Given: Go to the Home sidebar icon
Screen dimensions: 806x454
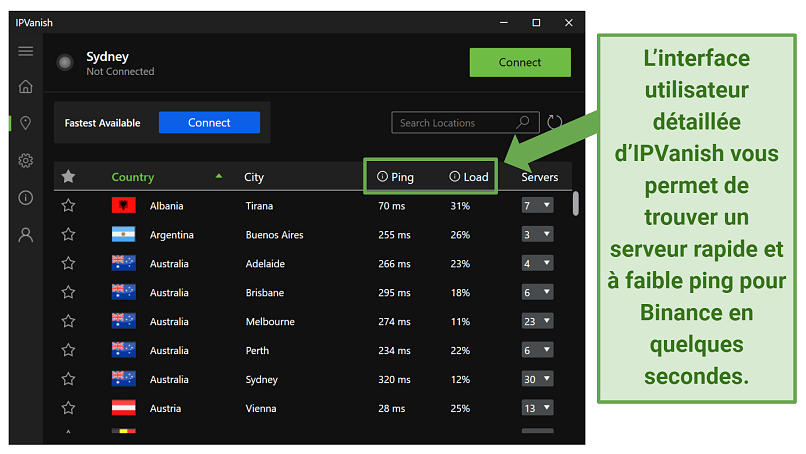Looking at the screenshot, I should click(x=26, y=86).
